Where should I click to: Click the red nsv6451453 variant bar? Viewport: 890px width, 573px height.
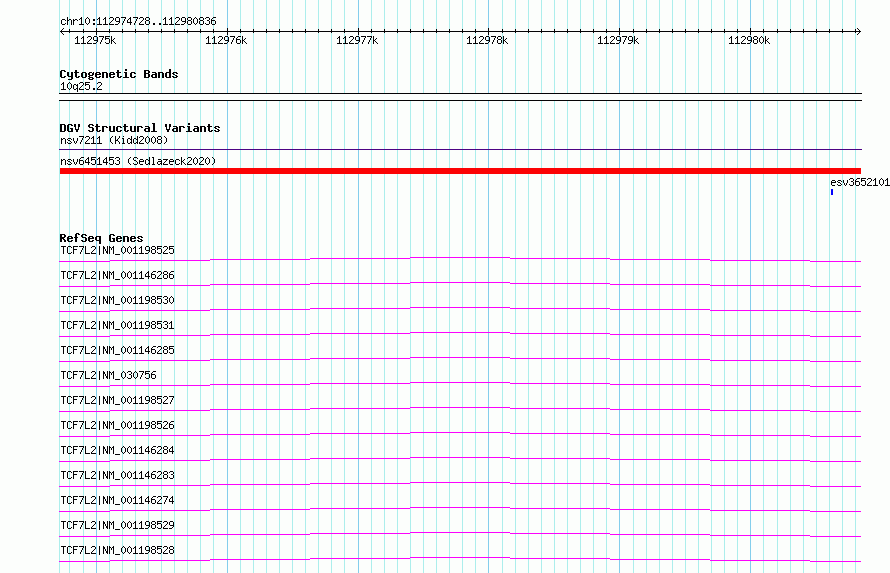[460, 171]
